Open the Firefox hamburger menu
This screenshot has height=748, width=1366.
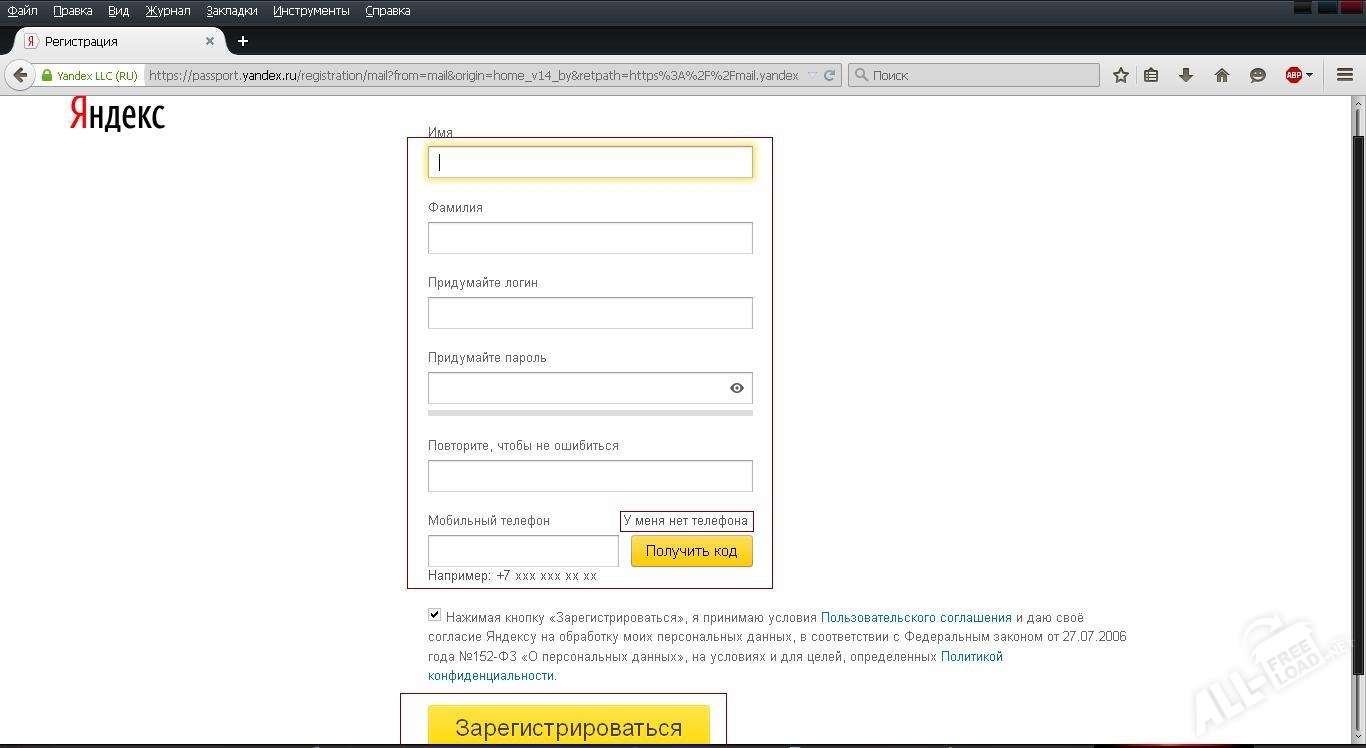coord(1345,75)
